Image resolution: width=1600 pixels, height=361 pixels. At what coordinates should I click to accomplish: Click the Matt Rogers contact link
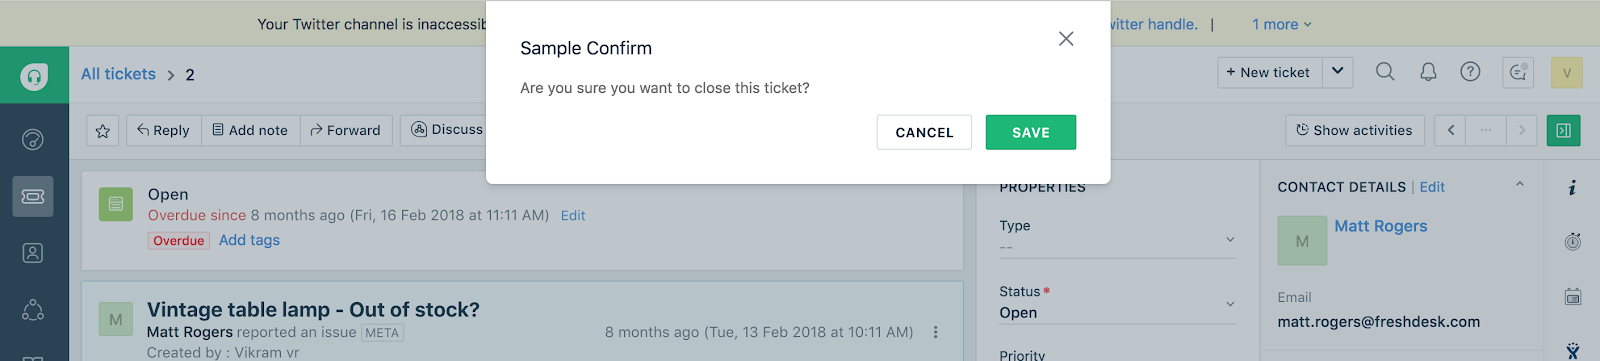(1380, 226)
